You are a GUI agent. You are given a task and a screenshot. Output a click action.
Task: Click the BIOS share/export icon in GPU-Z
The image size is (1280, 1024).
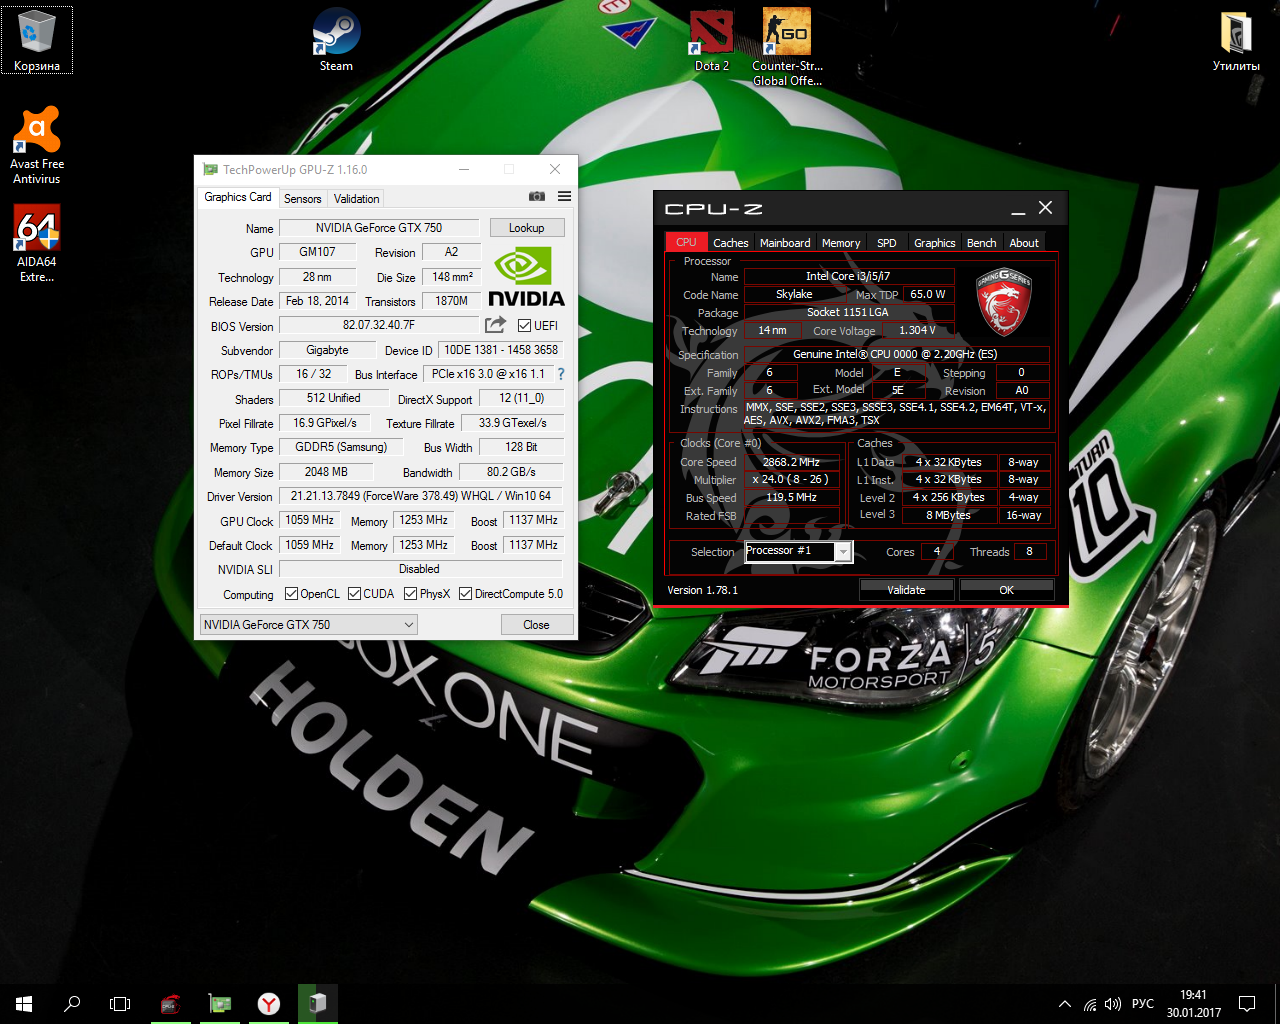click(495, 325)
